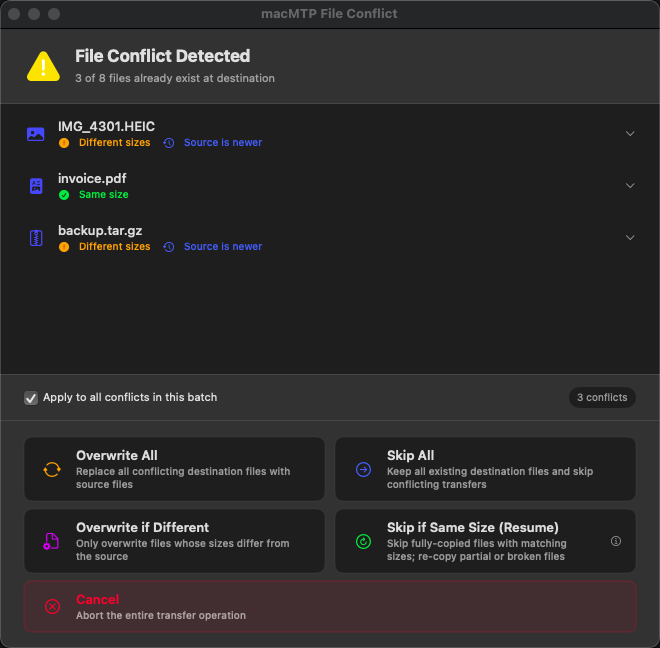Click the Same size label under invoice.pdf
The image size is (660, 648).
click(x=104, y=195)
